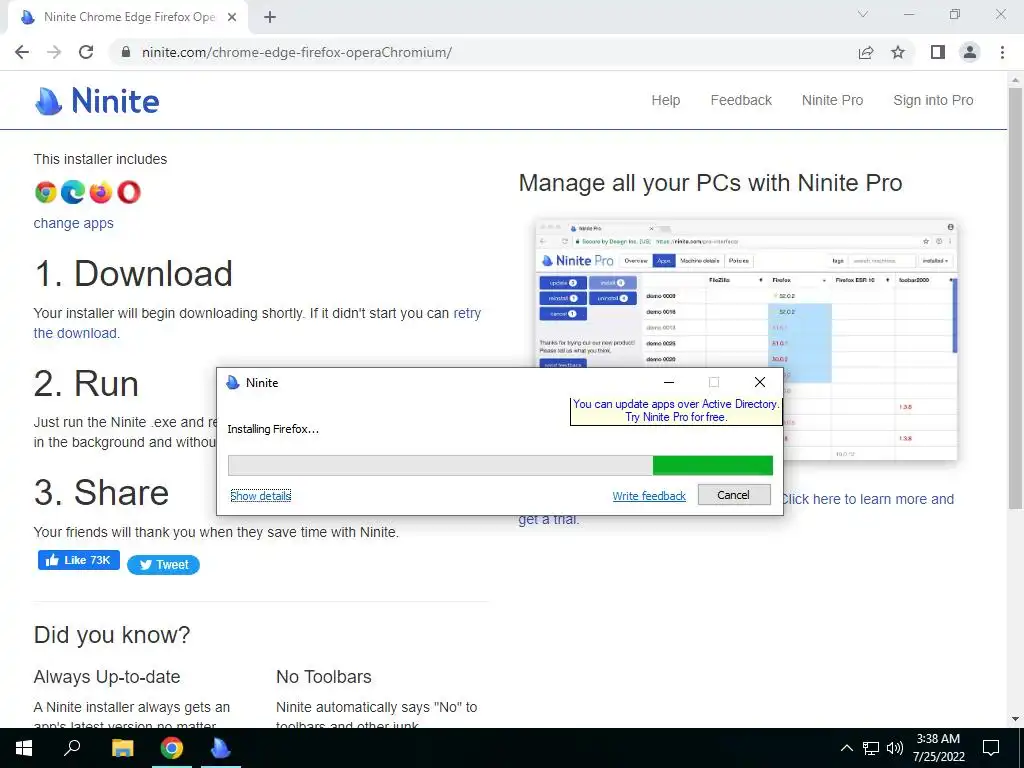The height and width of the screenshot is (768, 1024).
Task: Click the address bar URL field
Action: [483, 52]
